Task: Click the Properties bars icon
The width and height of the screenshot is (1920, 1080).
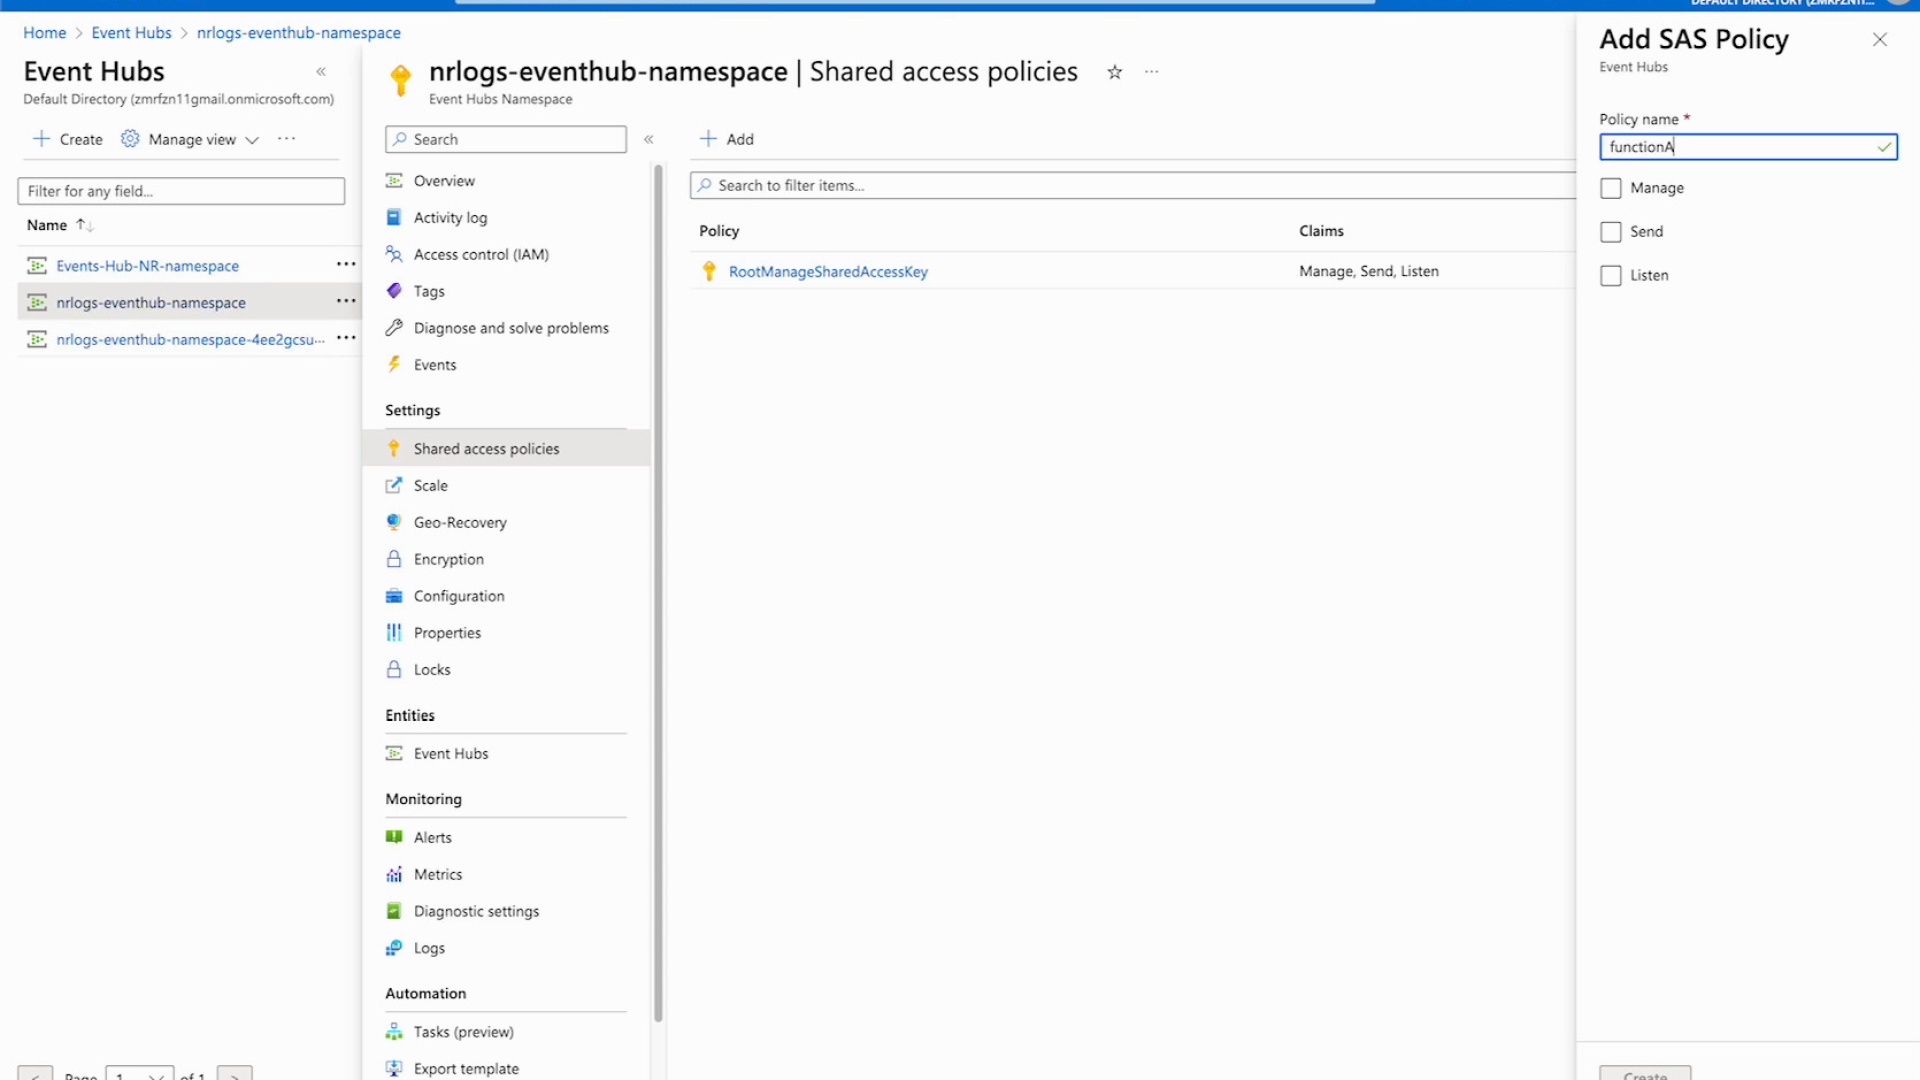Action: tap(394, 633)
